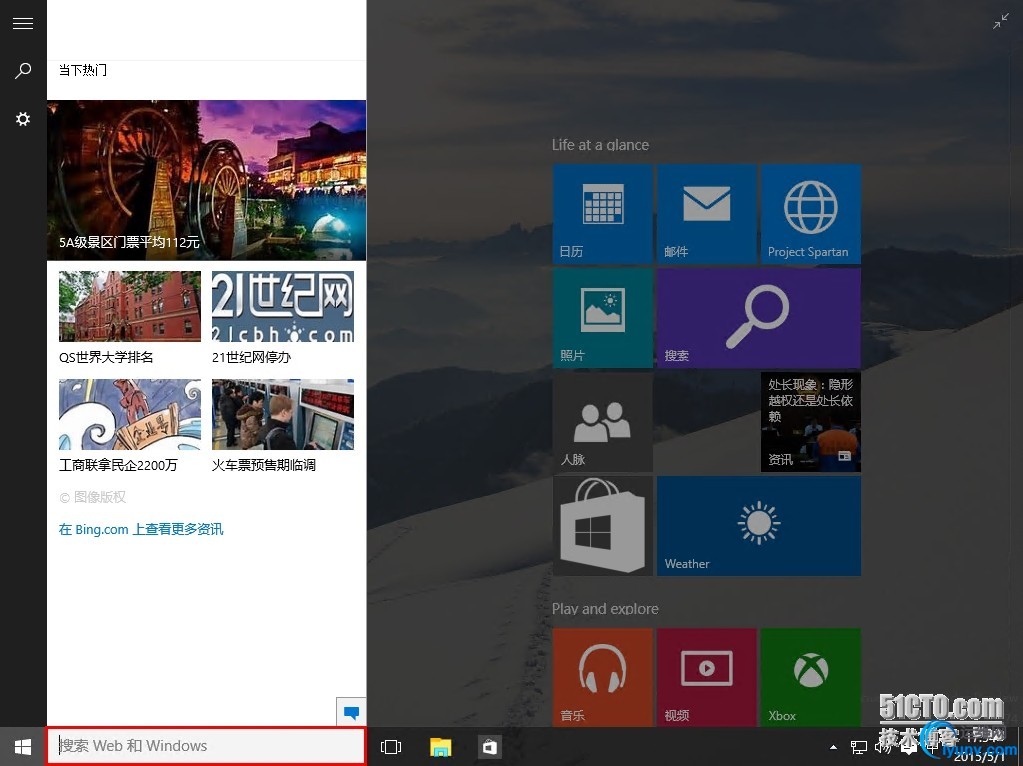
Task: Launch the Store icon on the taskbar
Action: point(489,746)
